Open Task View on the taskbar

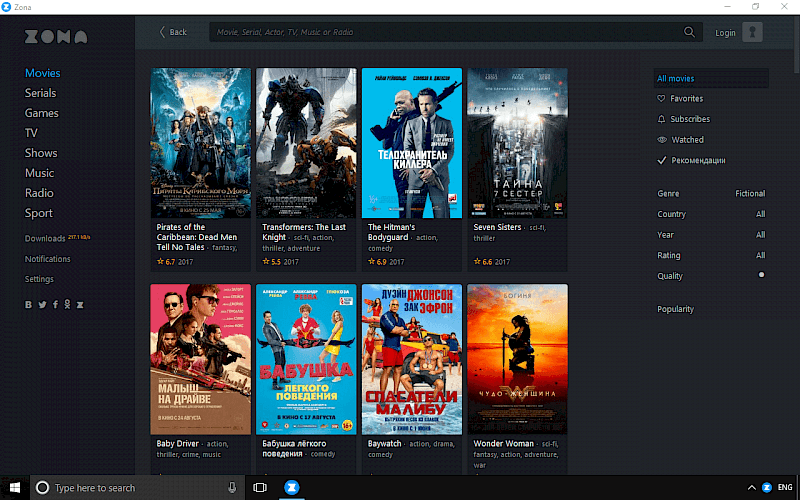pyautogui.click(x=260, y=488)
